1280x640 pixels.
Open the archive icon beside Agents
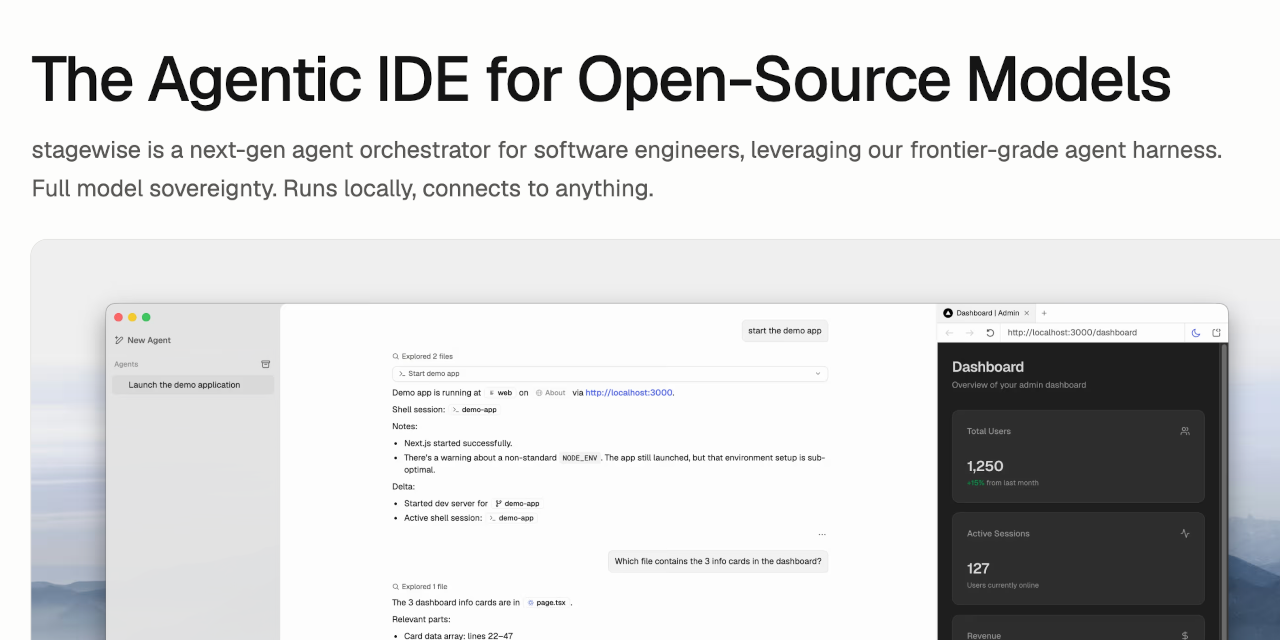click(265, 364)
